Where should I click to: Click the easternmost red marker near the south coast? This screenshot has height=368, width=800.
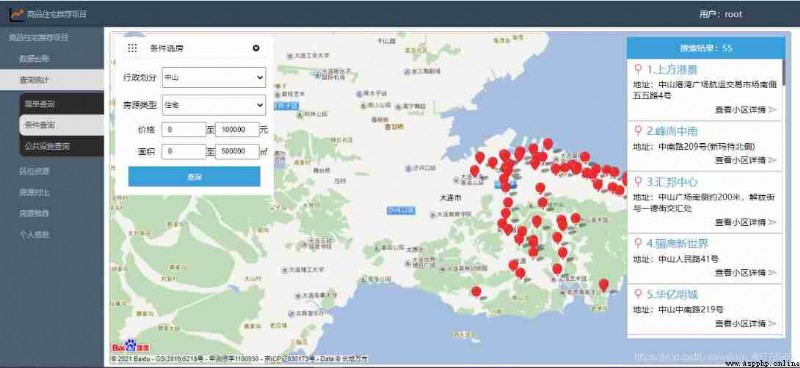point(604,285)
